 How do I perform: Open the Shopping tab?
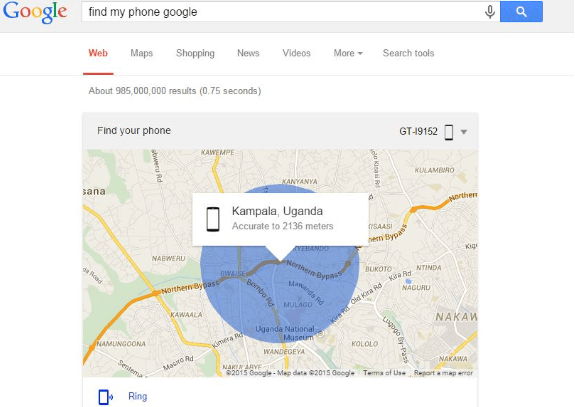[x=195, y=53]
